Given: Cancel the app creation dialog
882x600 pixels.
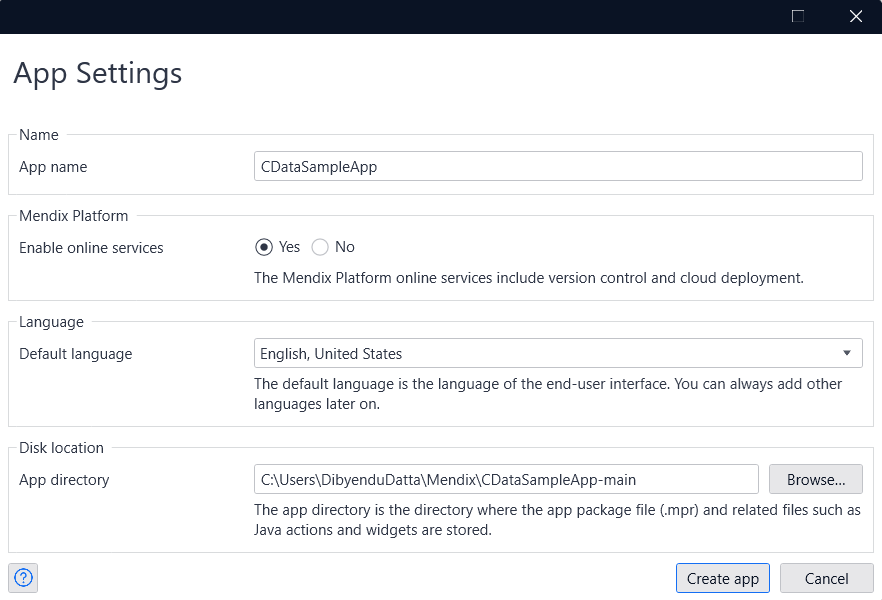Looking at the screenshot, I should click(826, 578).
